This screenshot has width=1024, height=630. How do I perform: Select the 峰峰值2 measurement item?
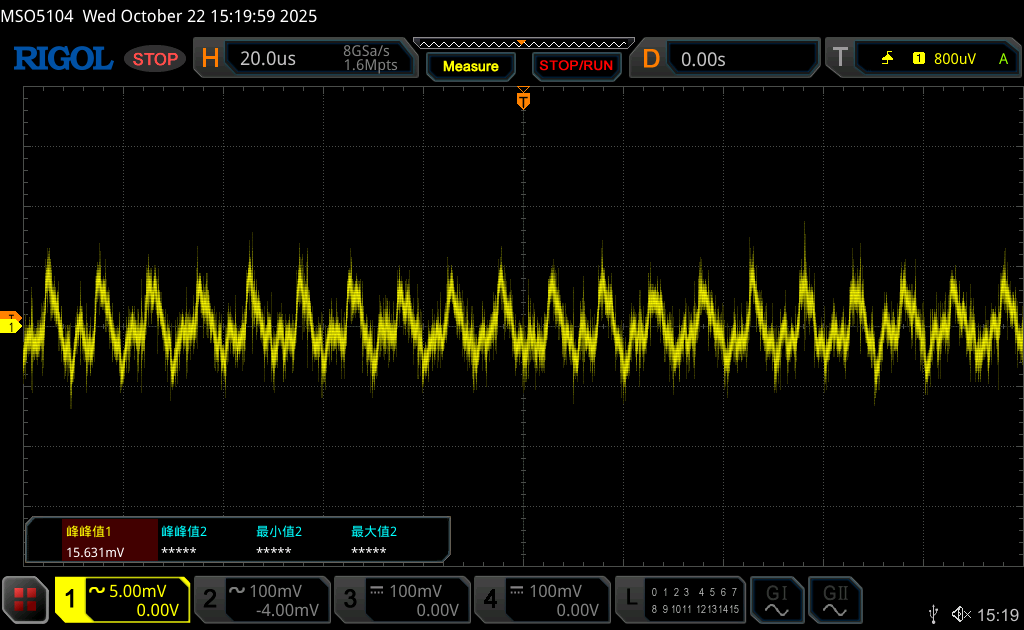(184, 531)
